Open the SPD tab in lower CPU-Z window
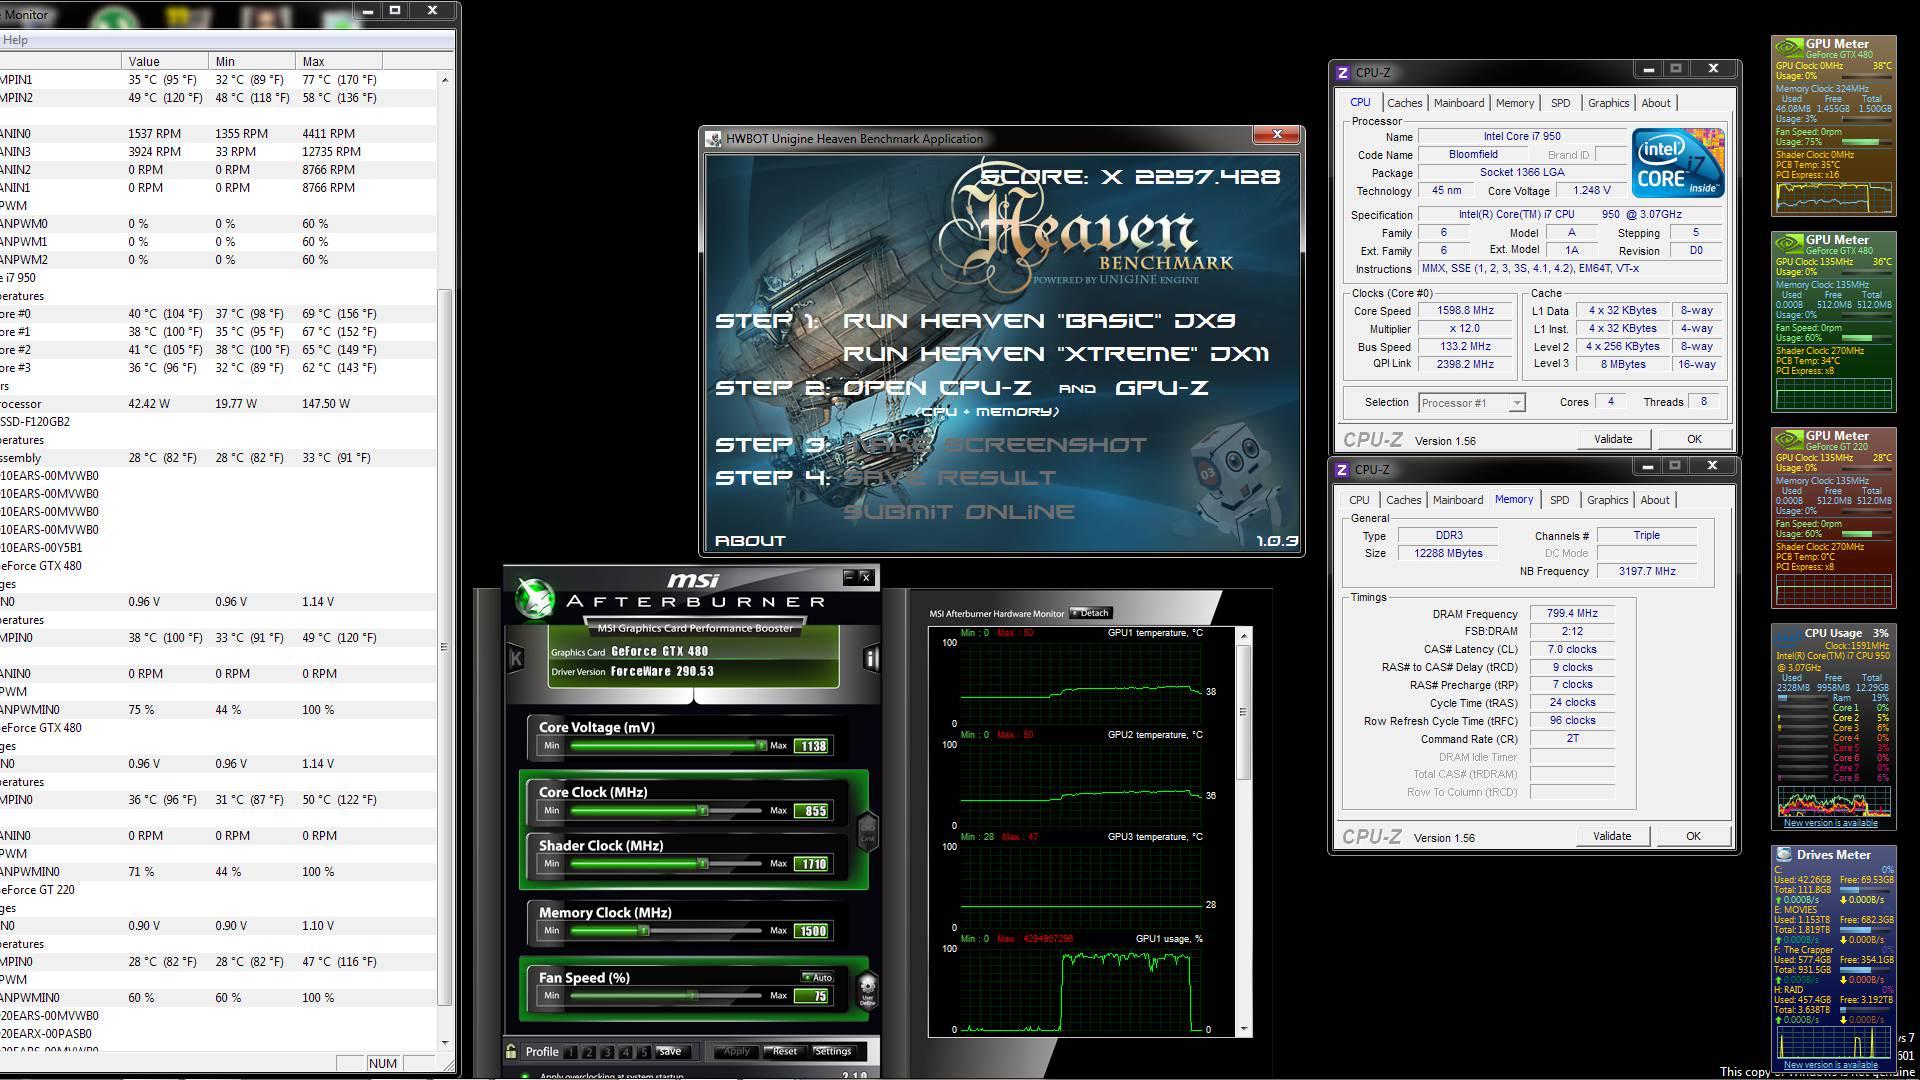 tap(1559, 500)
